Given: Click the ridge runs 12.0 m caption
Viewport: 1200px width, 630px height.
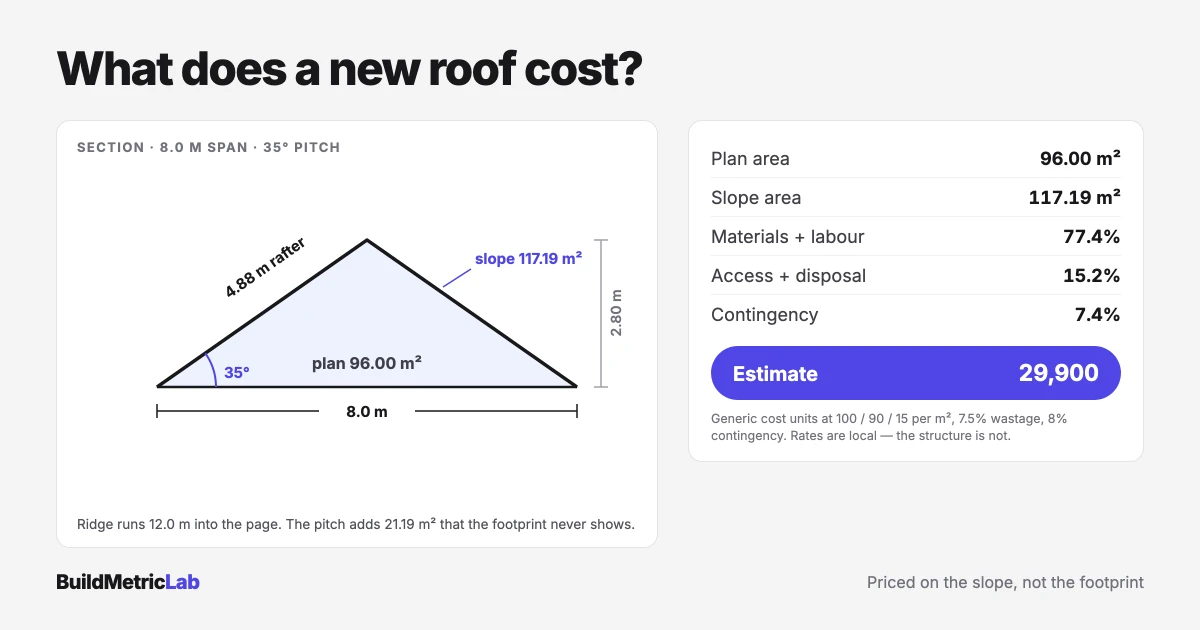Looking at the screenshot, I should 356,524.
